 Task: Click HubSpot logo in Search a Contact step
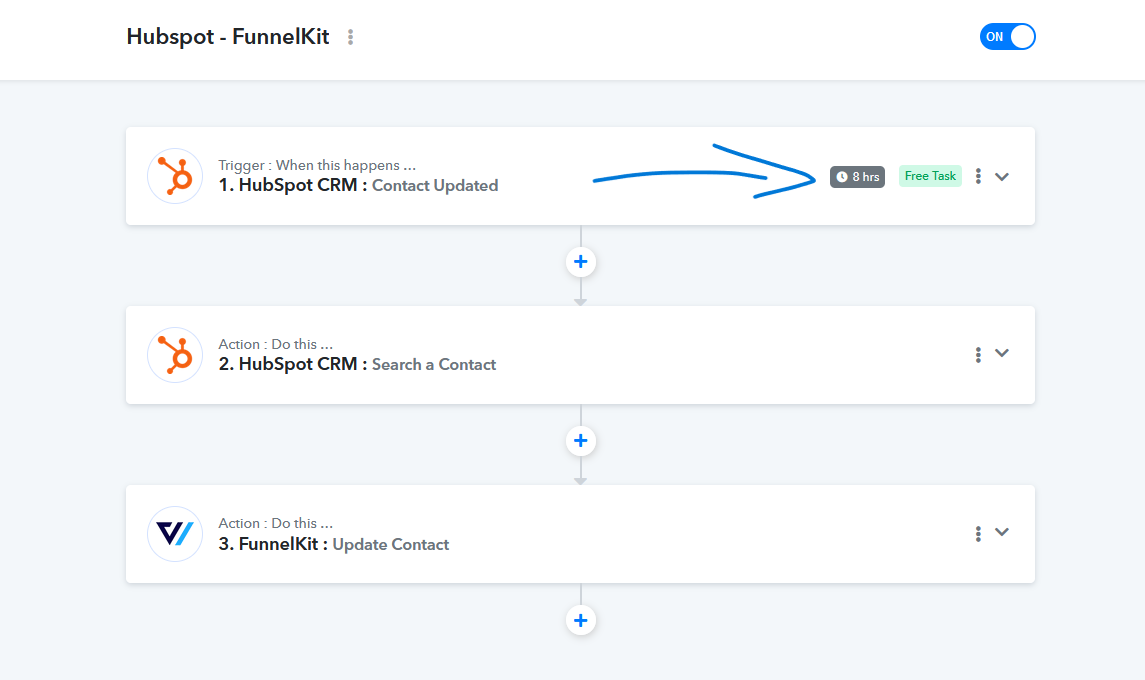point(175,355)
